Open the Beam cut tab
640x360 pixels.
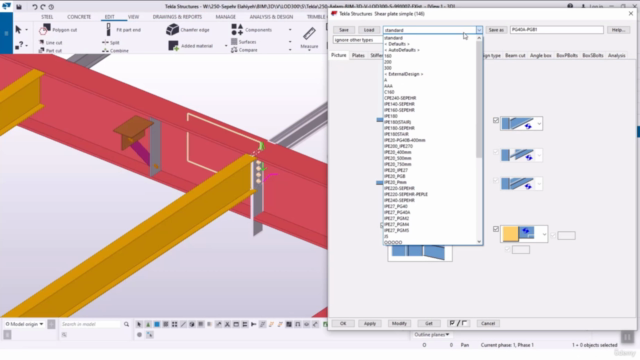point(515,56)
